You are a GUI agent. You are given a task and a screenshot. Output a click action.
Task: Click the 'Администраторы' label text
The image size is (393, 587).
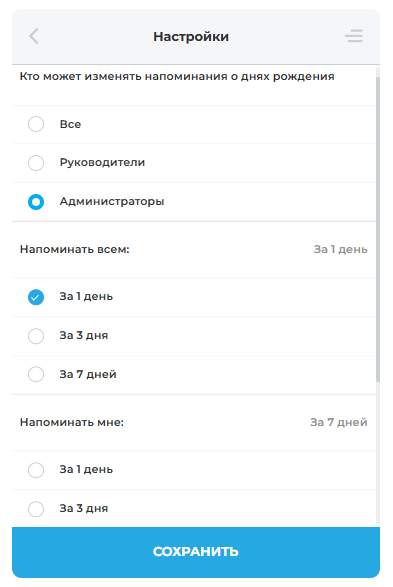click(112, 201)
